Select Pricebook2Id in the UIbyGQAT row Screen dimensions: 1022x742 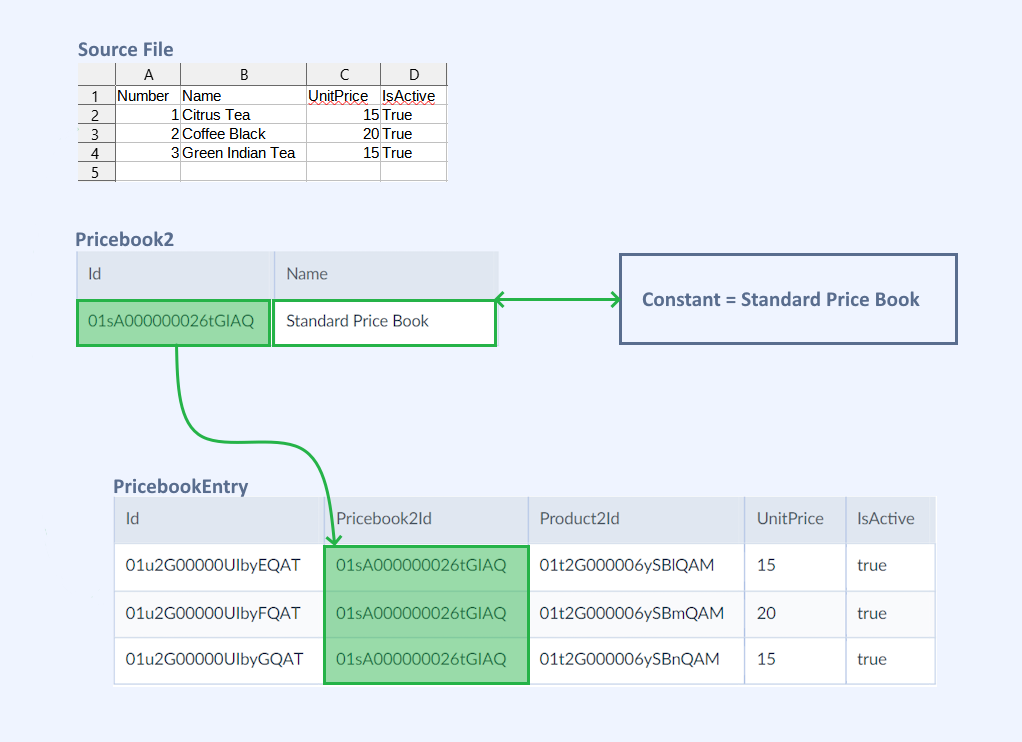(x=426, y=660)
